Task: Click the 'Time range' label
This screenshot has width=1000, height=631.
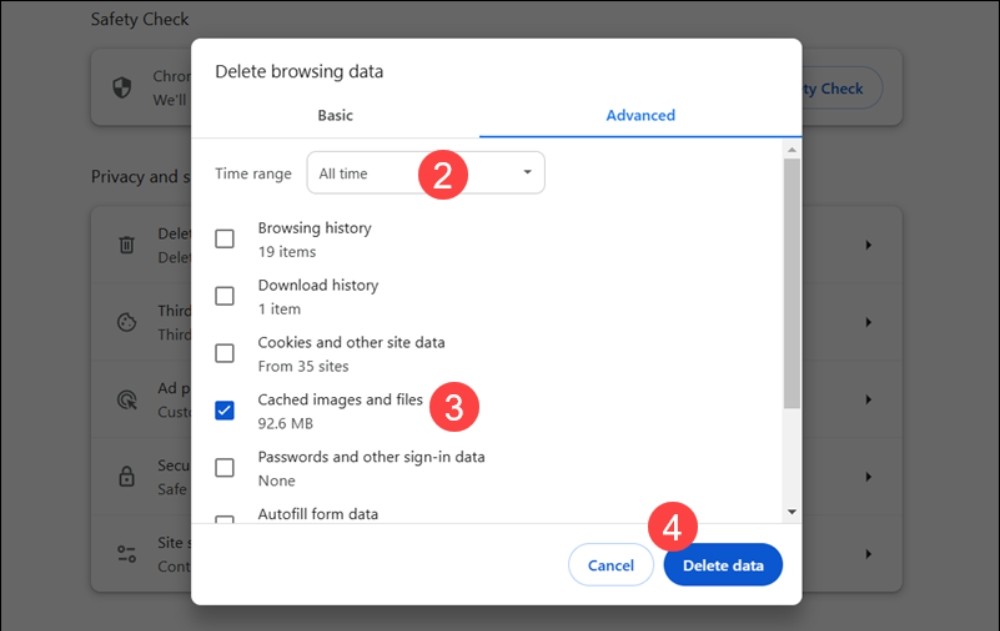Action: click(x=253, y=174)
